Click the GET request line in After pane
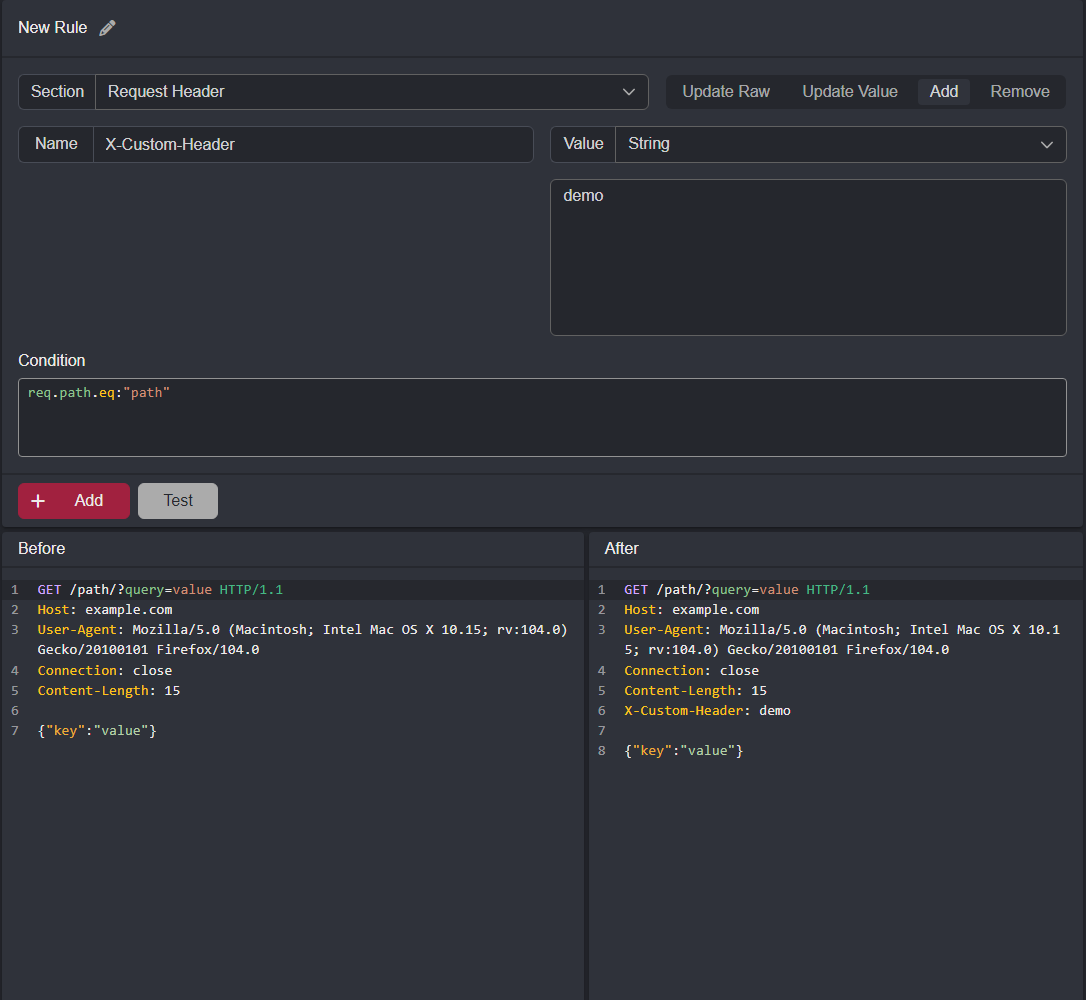The width and height of the screenshot is (1086, 1000). [747, 589]
